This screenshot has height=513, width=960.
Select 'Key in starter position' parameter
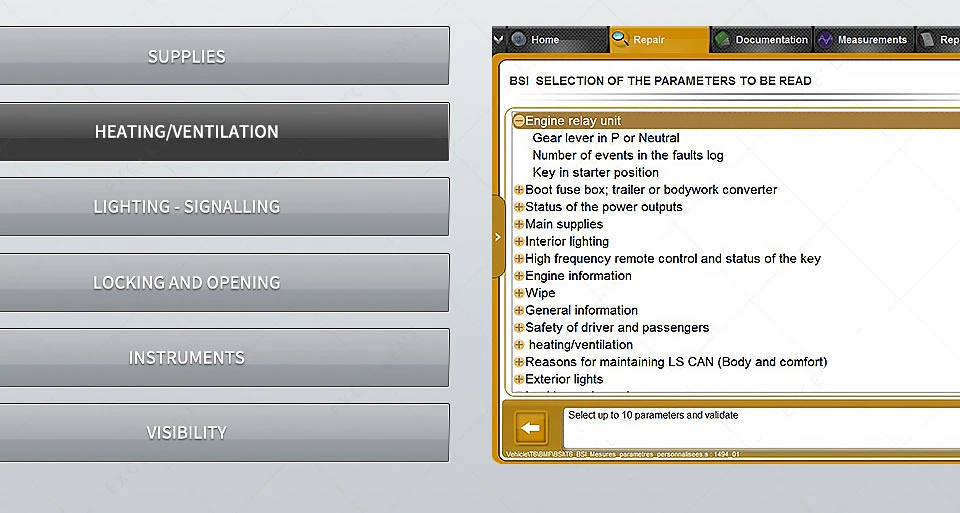coord(595,173)
